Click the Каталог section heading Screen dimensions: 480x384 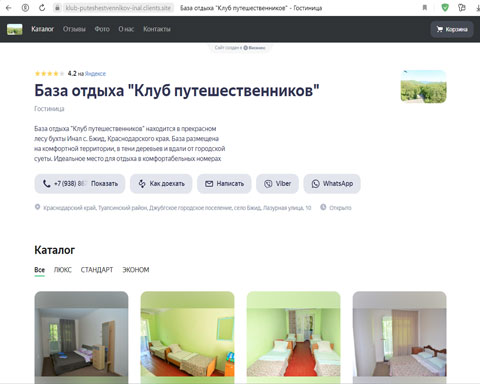pos(55,250)
